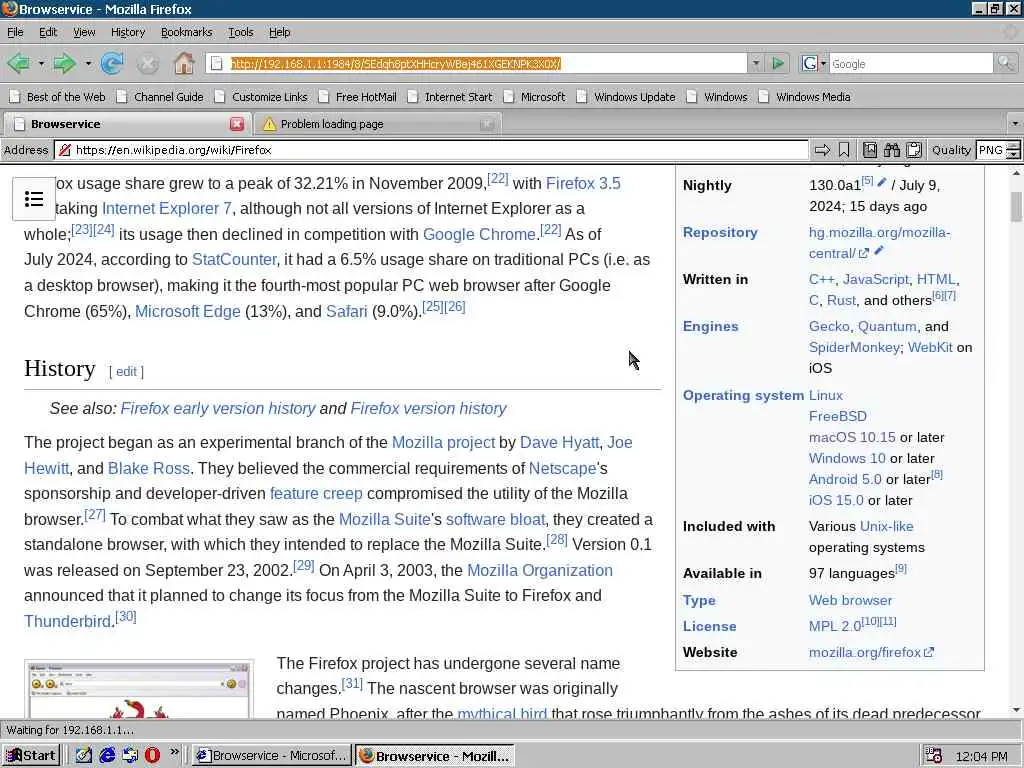Click the search magnifier icon in toolbar
Screen dimensions: 1024x768
point(1006,63)
